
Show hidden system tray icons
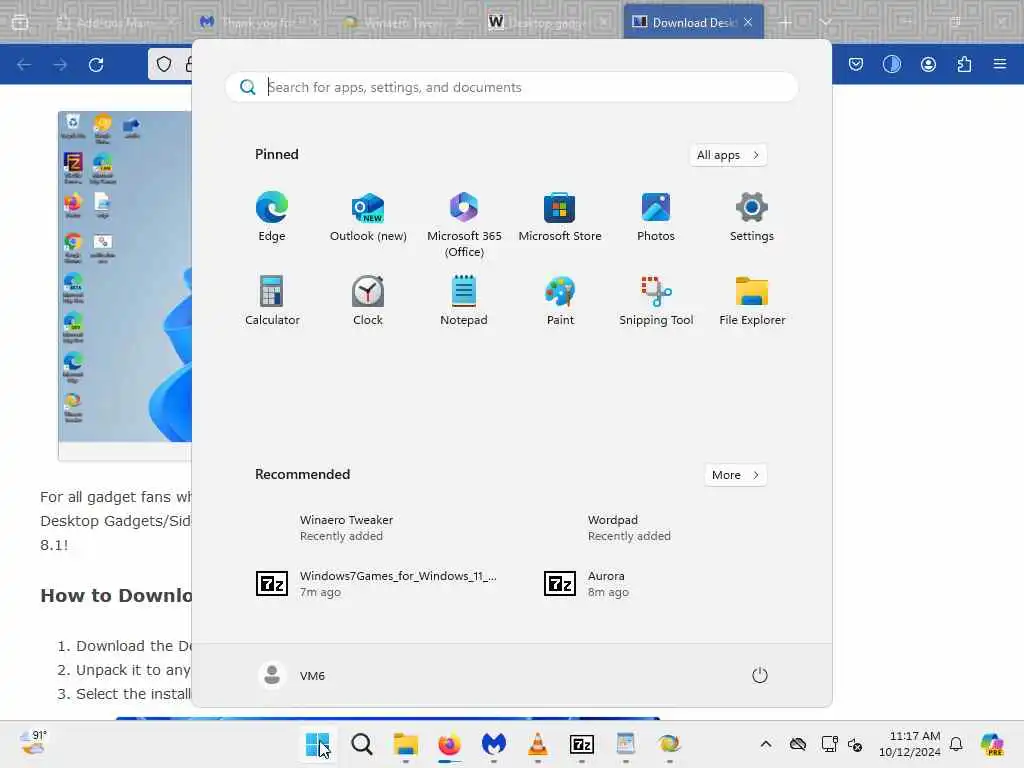coord(765,744)
